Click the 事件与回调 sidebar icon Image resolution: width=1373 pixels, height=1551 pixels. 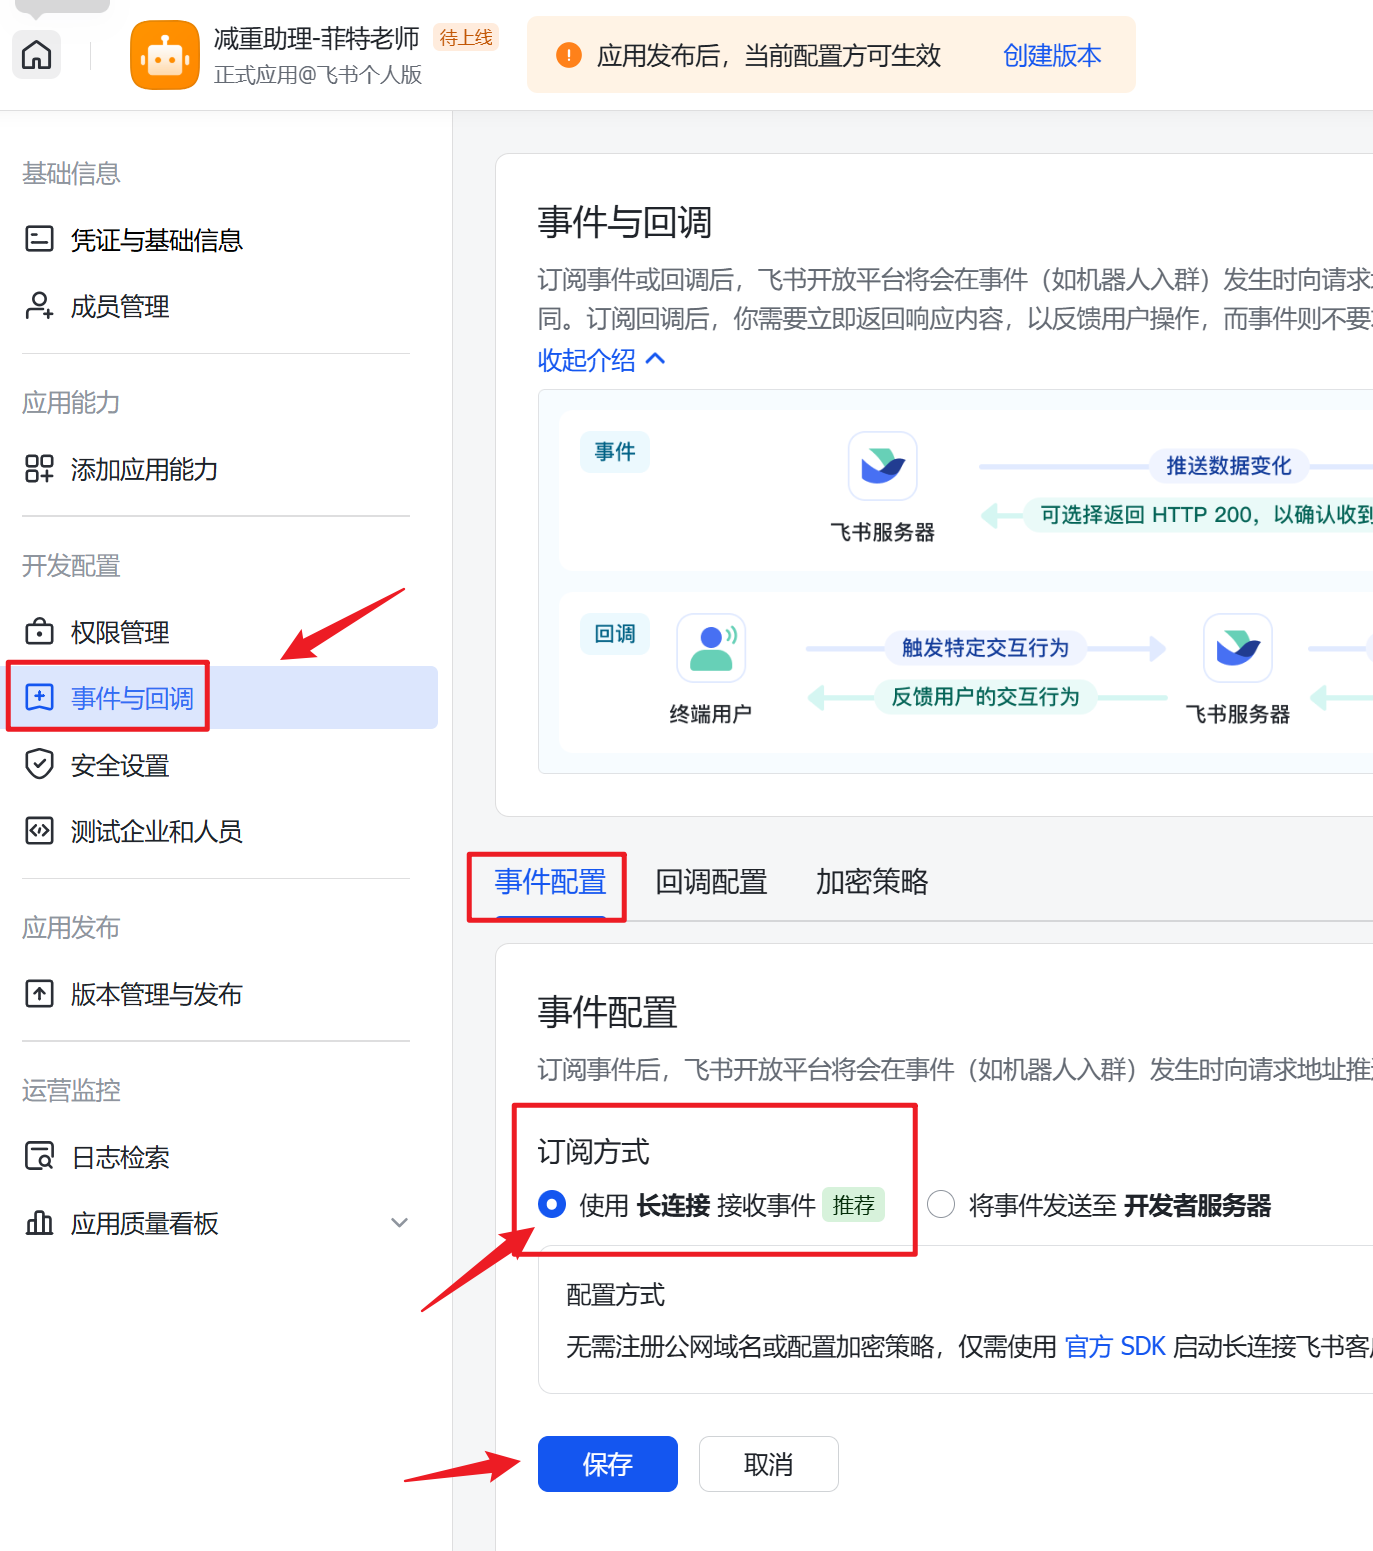pyautogui.click(x=39, y=697)
